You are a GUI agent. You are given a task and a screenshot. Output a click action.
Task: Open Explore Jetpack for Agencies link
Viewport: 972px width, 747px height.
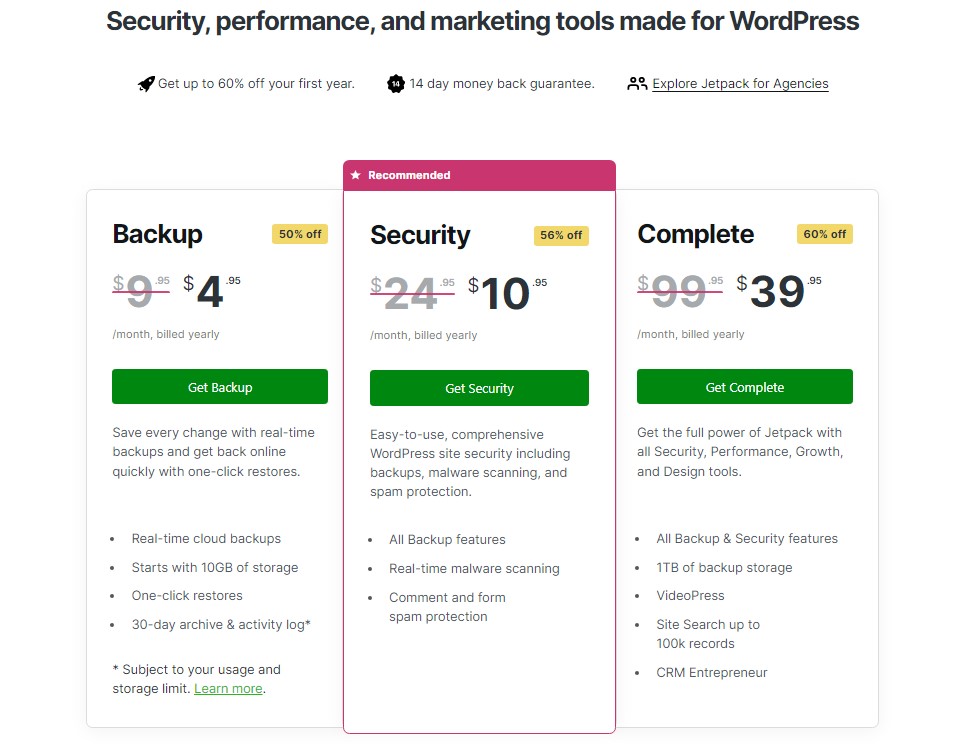(740, 84)
